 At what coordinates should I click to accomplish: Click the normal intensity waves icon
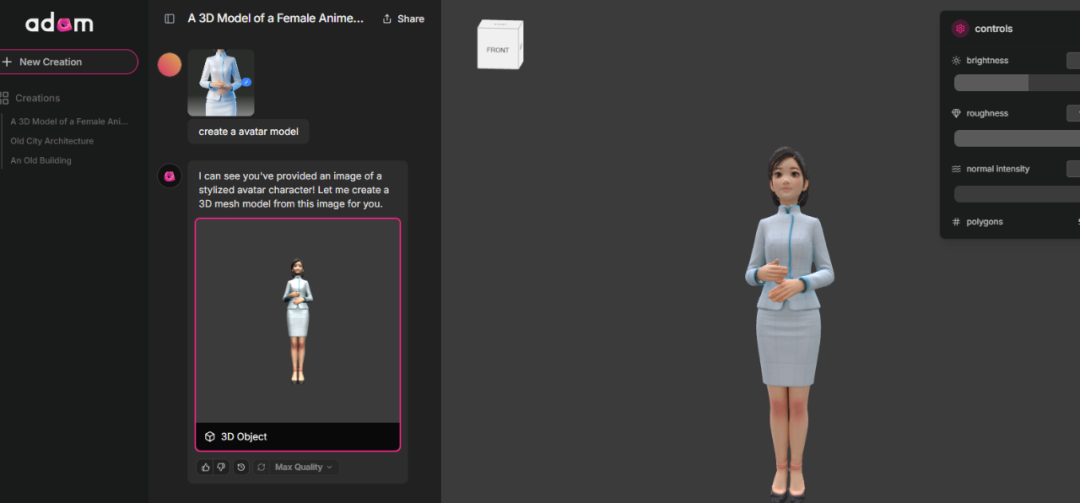[x=956, y=169]
